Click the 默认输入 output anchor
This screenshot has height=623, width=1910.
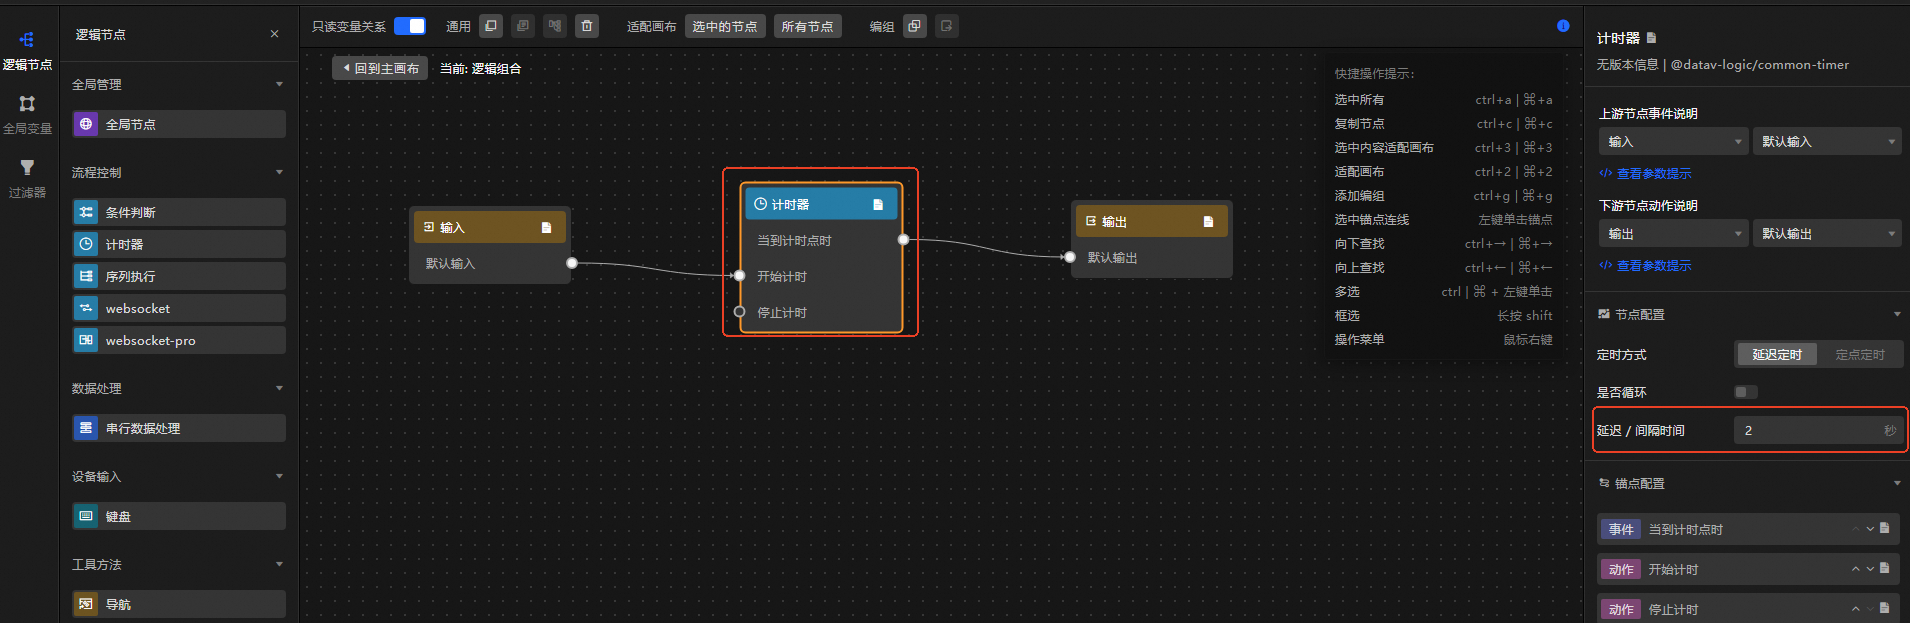click(572, 263)
